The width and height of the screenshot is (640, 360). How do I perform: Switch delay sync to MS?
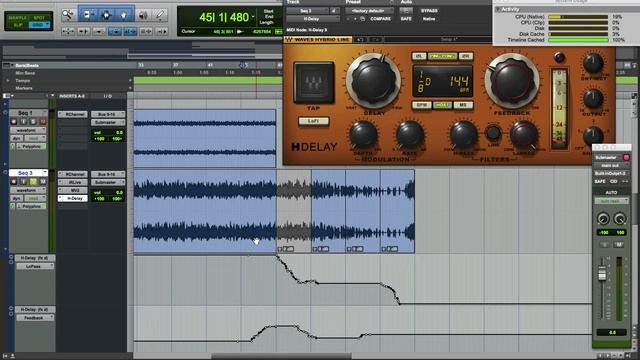click(463, 105)
